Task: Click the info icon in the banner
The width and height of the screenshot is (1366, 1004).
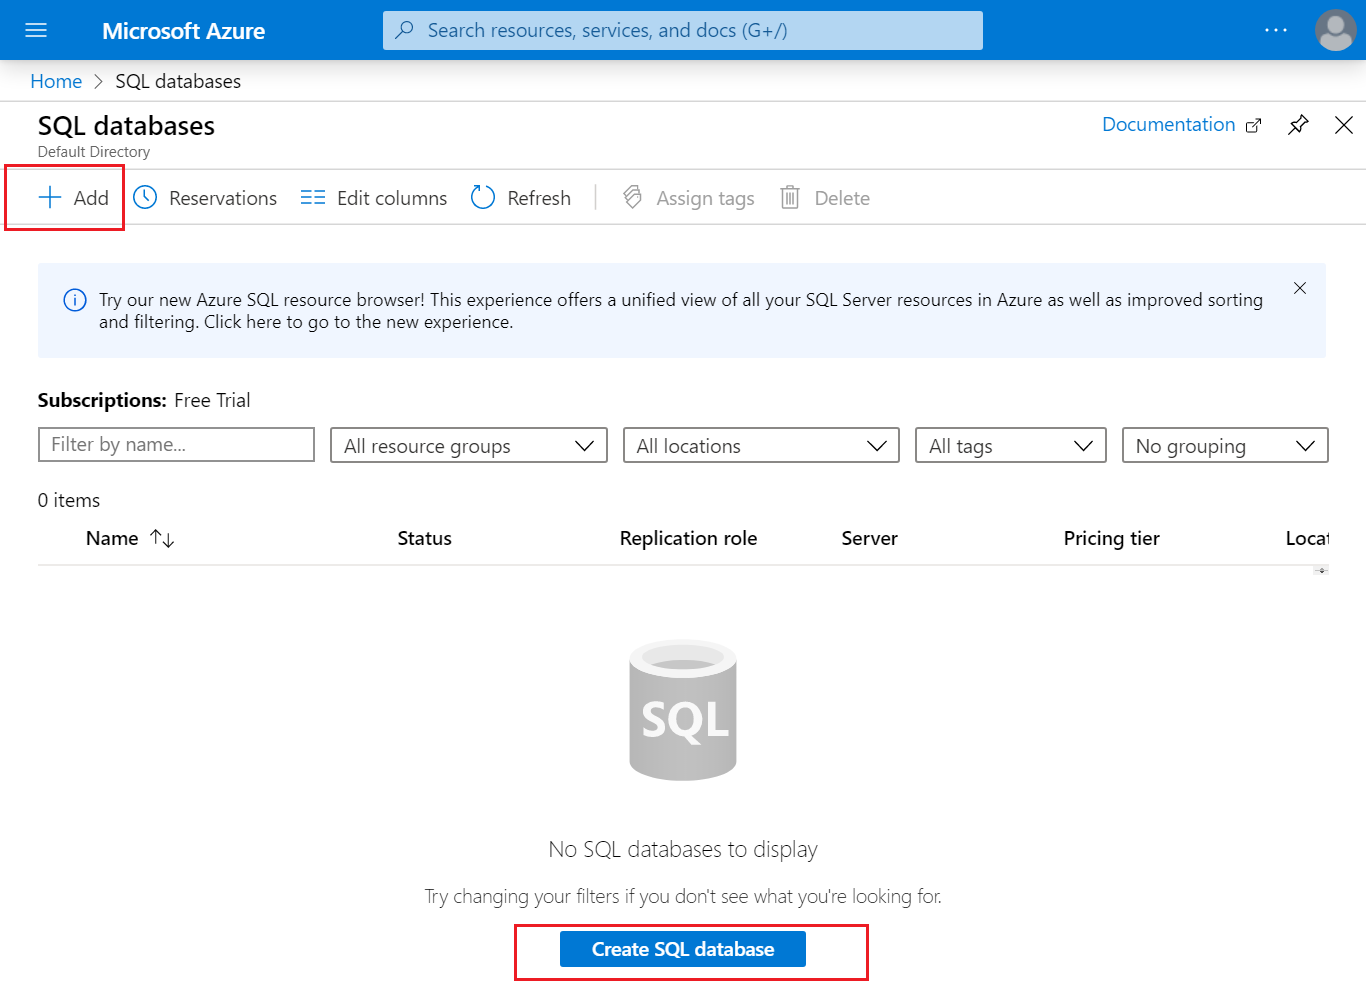Action: tap(75, 300)
